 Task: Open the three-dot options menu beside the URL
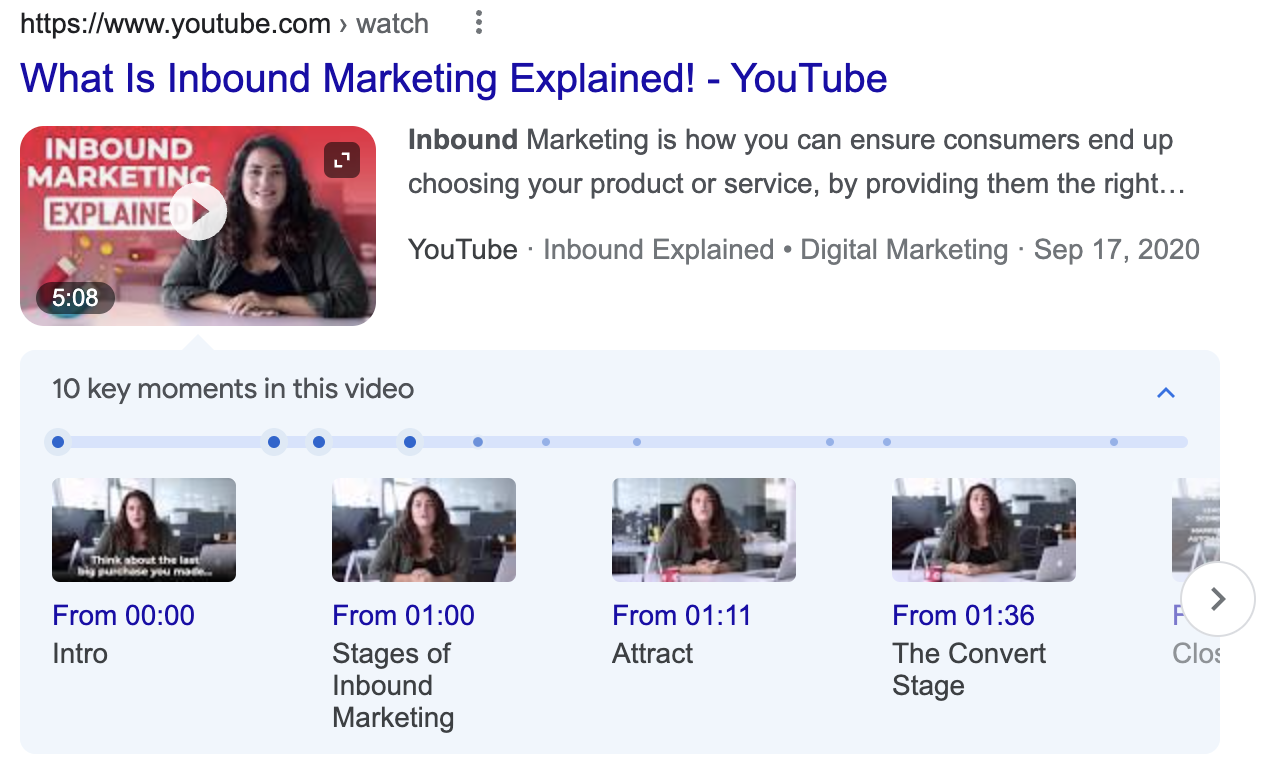click(x=480, y=23)
